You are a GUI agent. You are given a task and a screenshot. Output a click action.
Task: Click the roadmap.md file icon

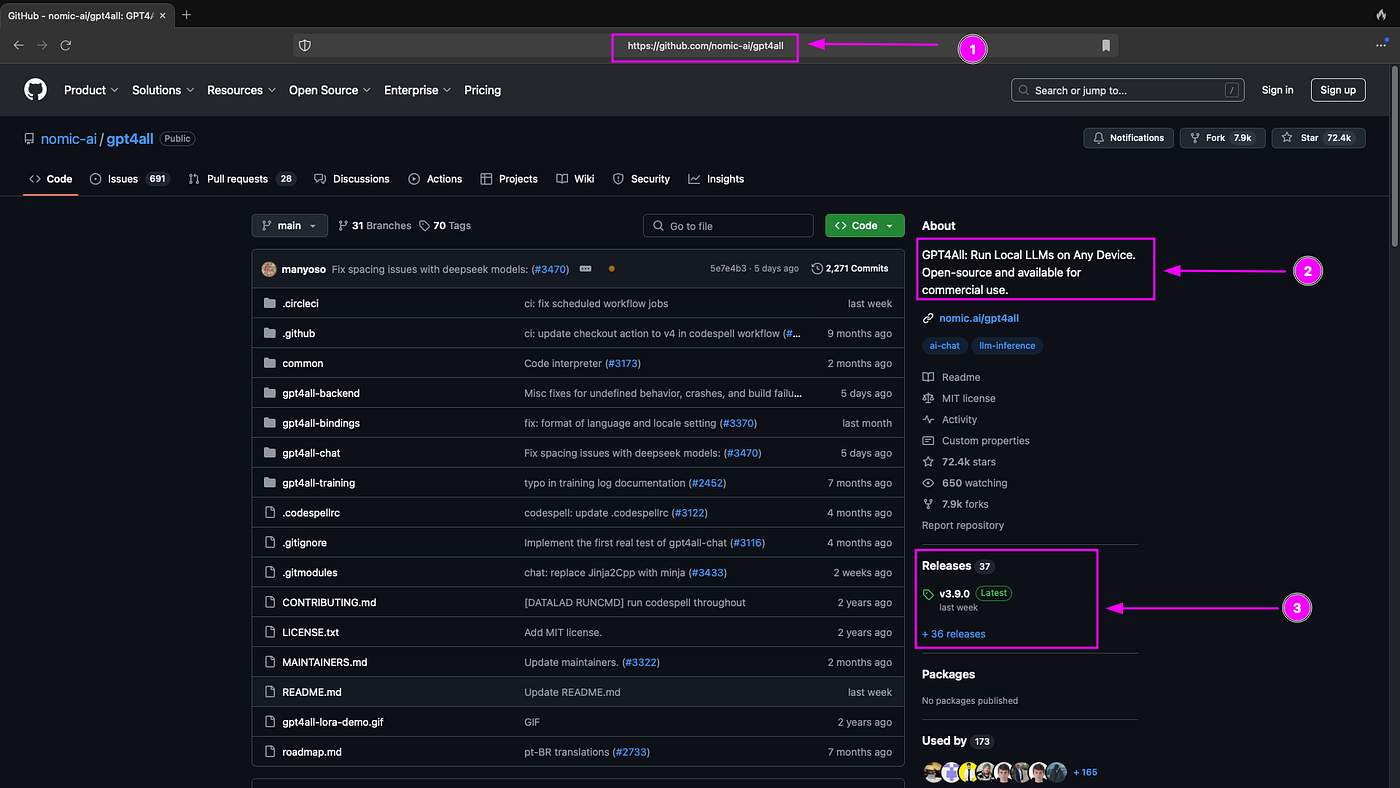tap(269, 752)
